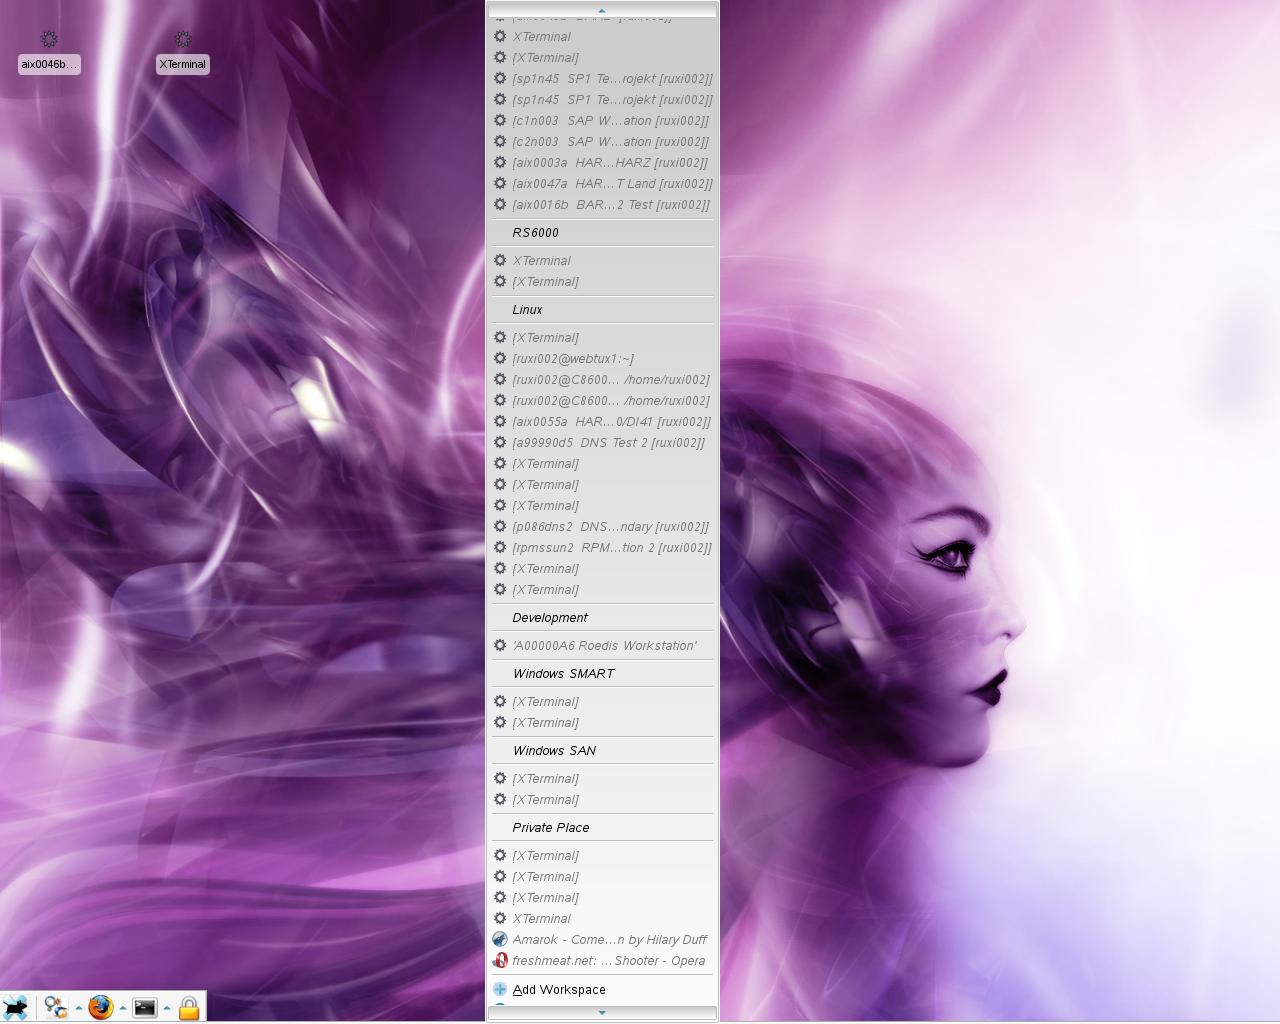Open the terminal launcher in the panel
The height and width of the screenshot is (1024, 1280).
click(145, 1007)
